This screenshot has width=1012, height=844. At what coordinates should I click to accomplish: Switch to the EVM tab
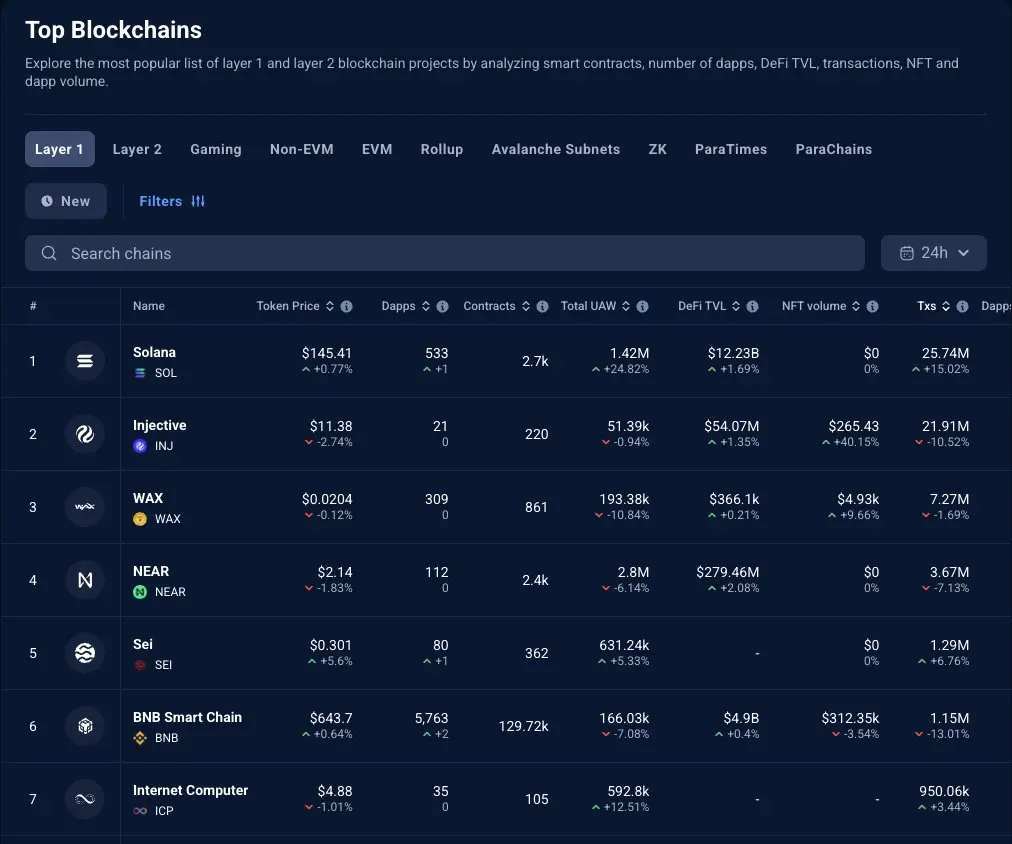pyautogui.click(x=377, y=149)
